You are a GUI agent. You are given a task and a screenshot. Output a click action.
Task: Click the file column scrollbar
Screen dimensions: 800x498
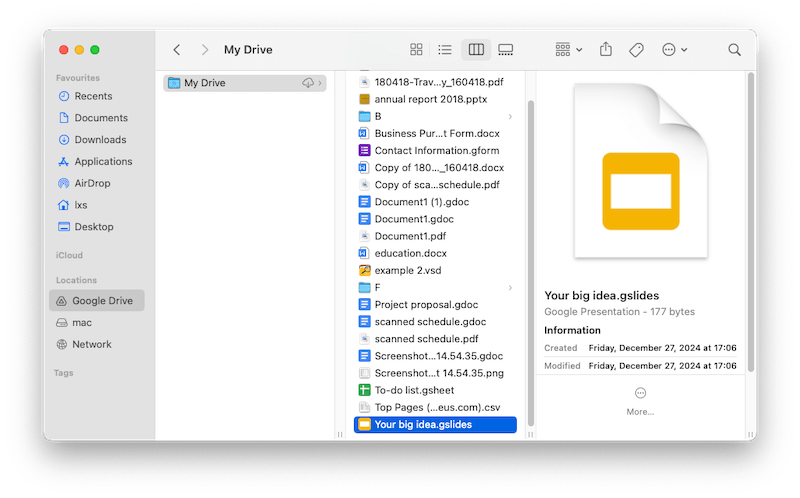tap(531, 263)
